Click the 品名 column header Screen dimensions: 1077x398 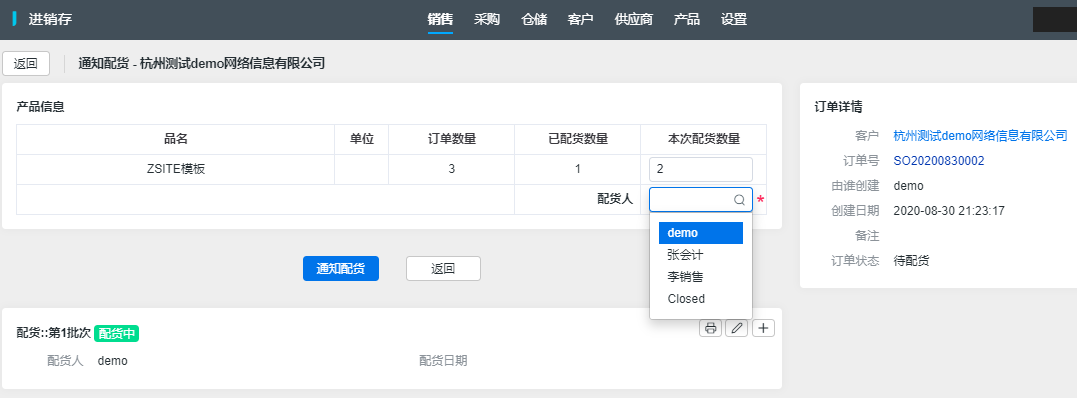(175, 139)
